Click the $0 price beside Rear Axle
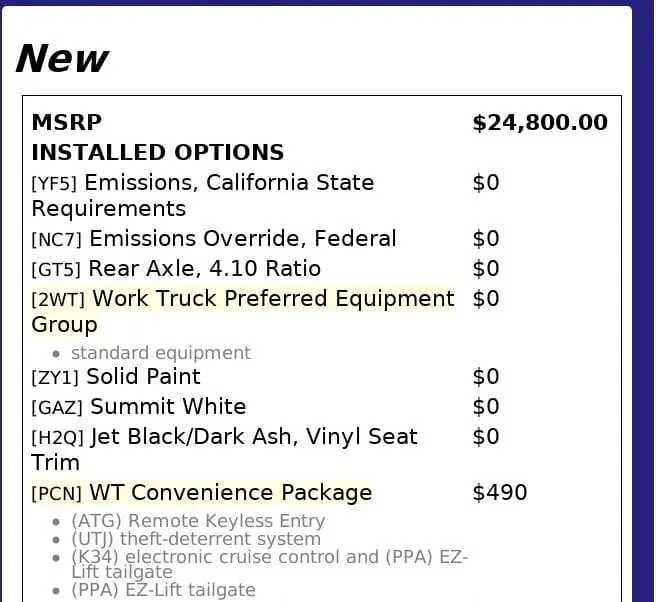This screenshot has height=602, width=656. [x=485, y=269]
